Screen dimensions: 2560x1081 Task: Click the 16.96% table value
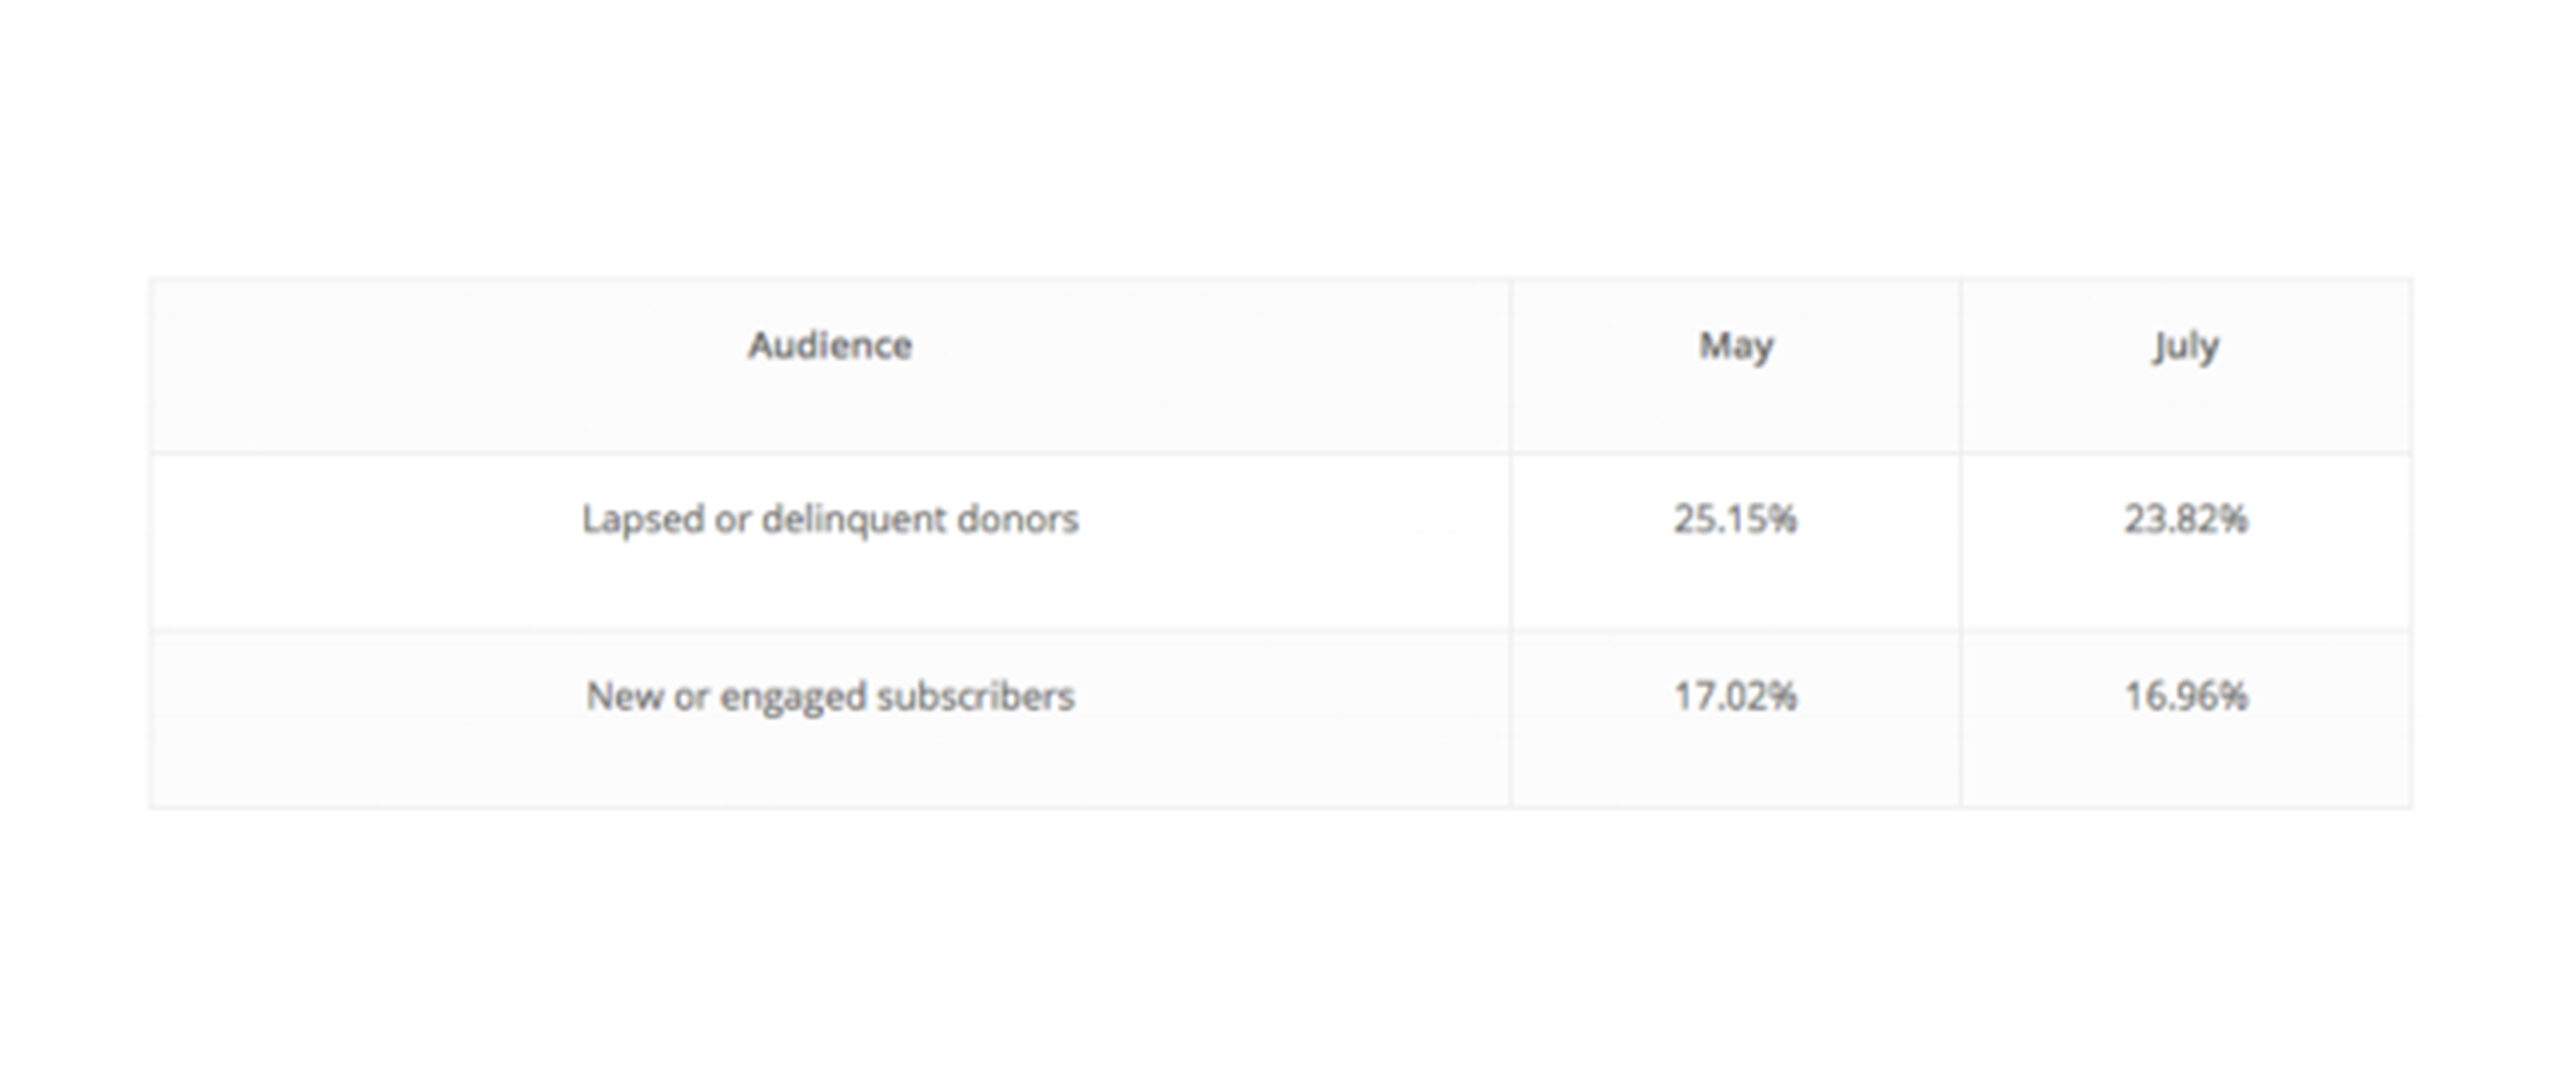(x=2186, y=696)
